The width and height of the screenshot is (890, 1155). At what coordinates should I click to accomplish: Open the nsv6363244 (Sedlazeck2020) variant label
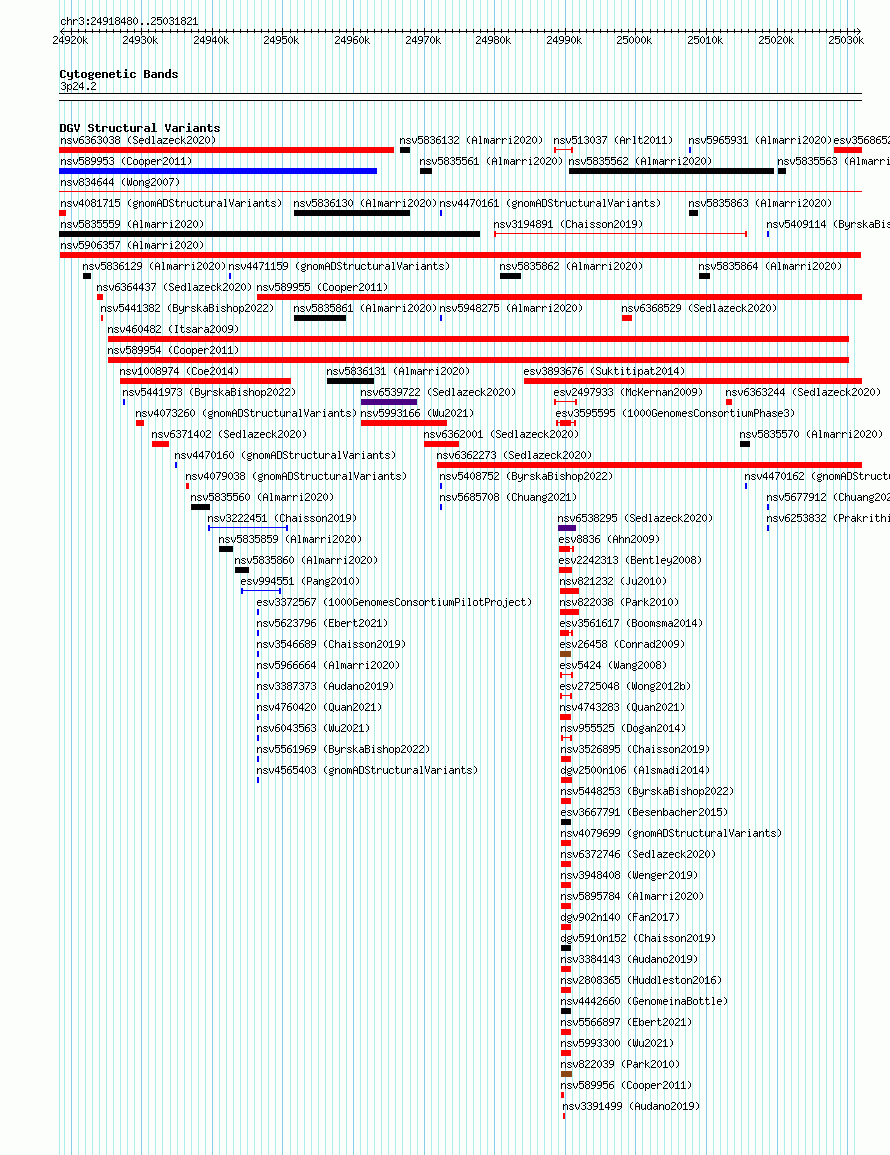click(803, 392)
